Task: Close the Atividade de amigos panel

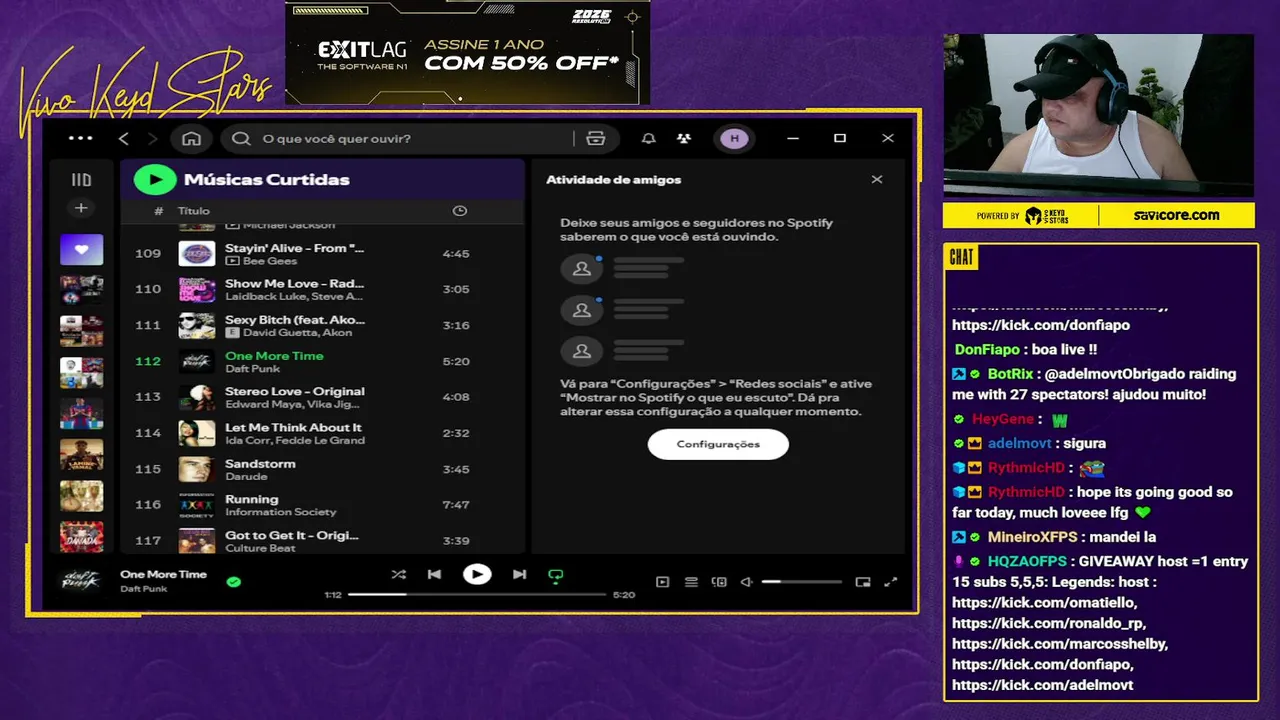Action: (877, 180)
